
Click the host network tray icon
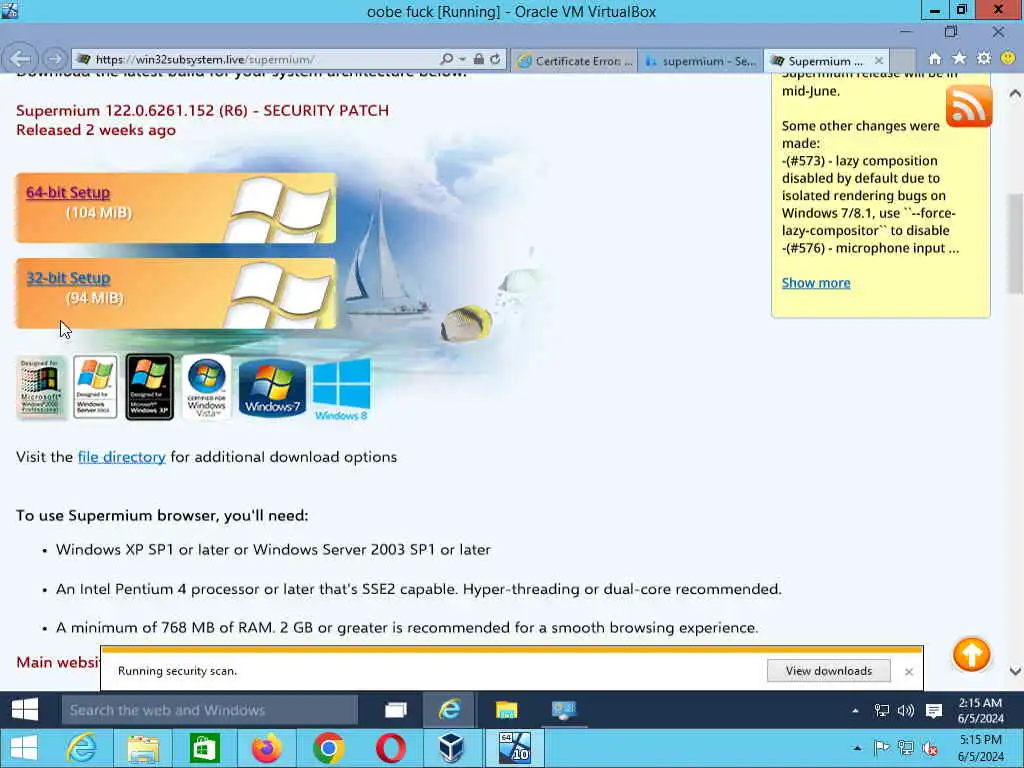pos(906,748)
